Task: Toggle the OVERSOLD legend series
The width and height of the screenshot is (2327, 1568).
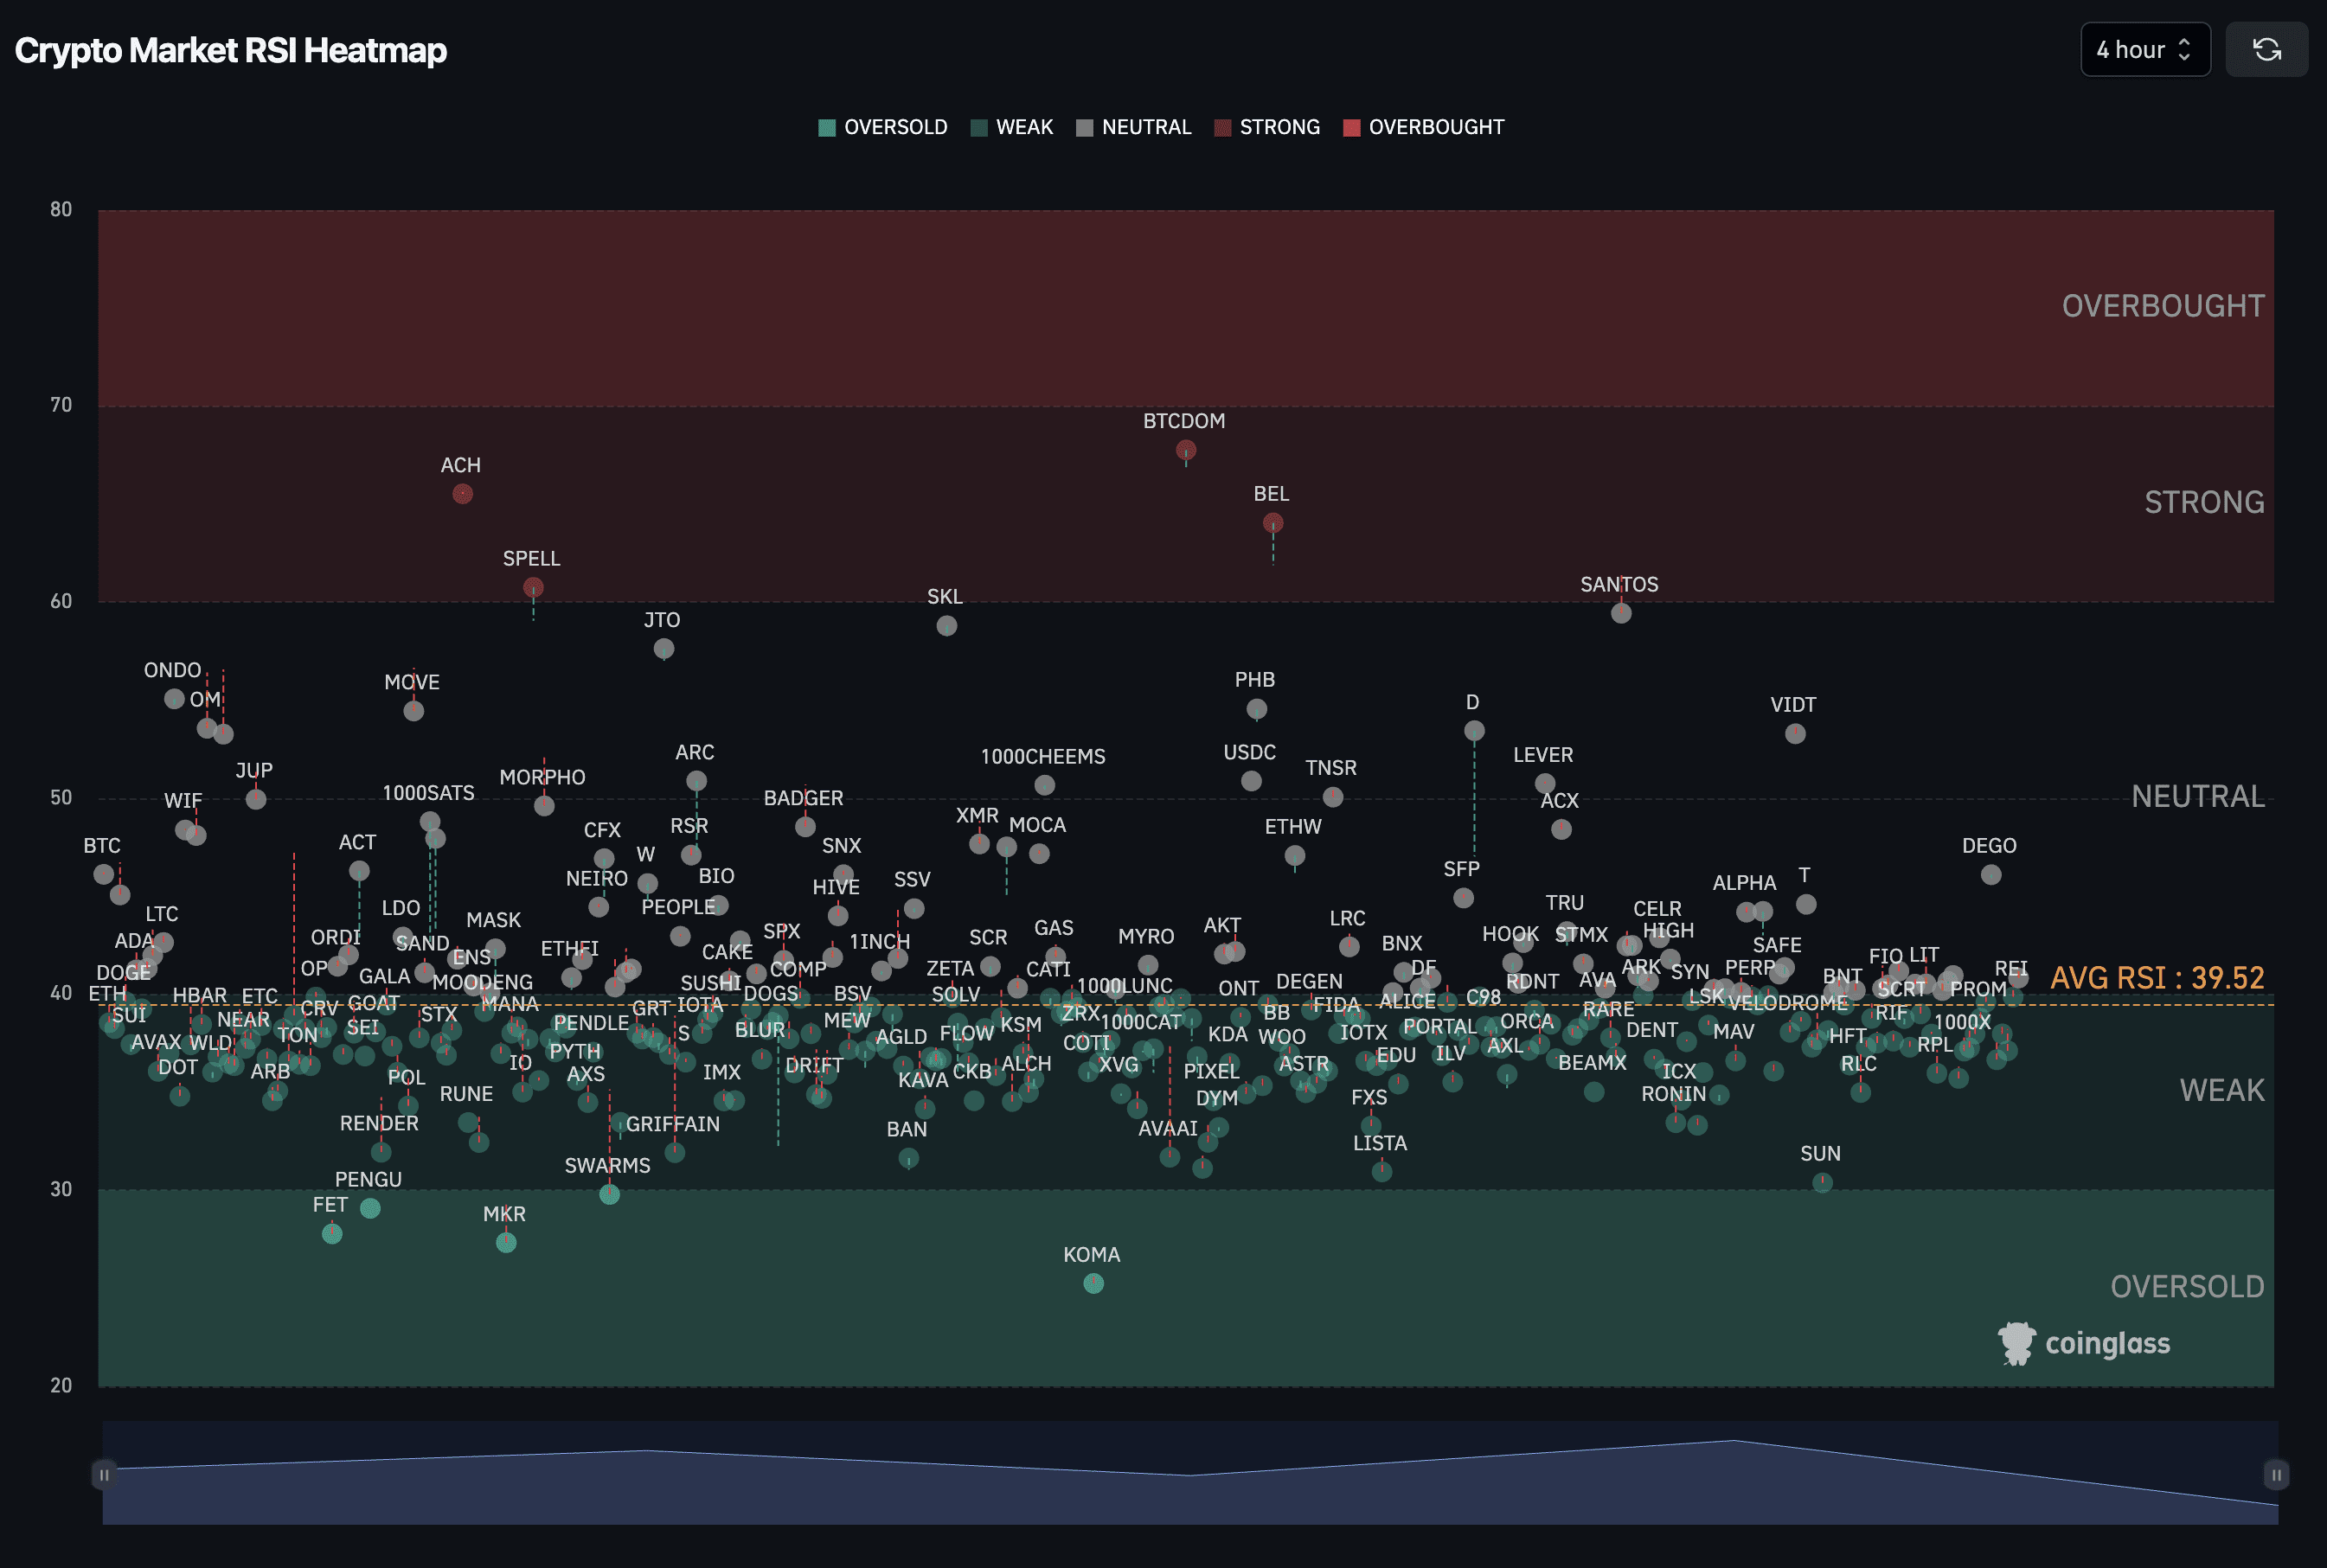Action: (x=882, y=127)
